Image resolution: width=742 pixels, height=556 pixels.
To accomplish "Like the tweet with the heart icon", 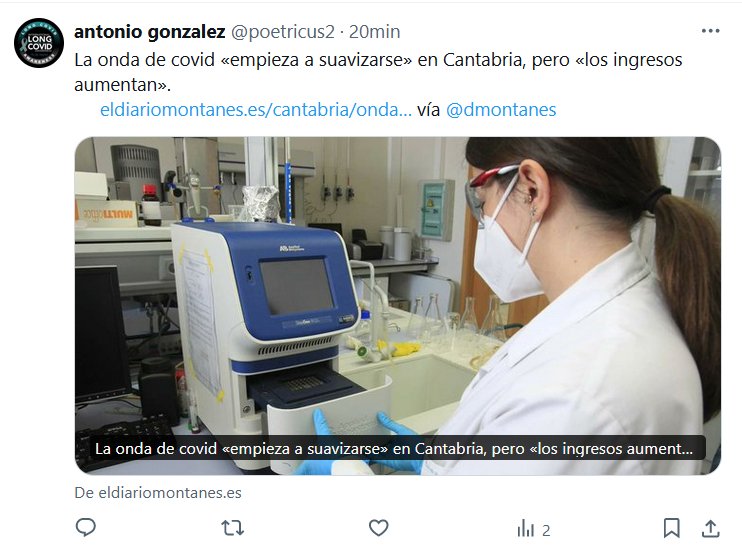I will pos(379,528).
